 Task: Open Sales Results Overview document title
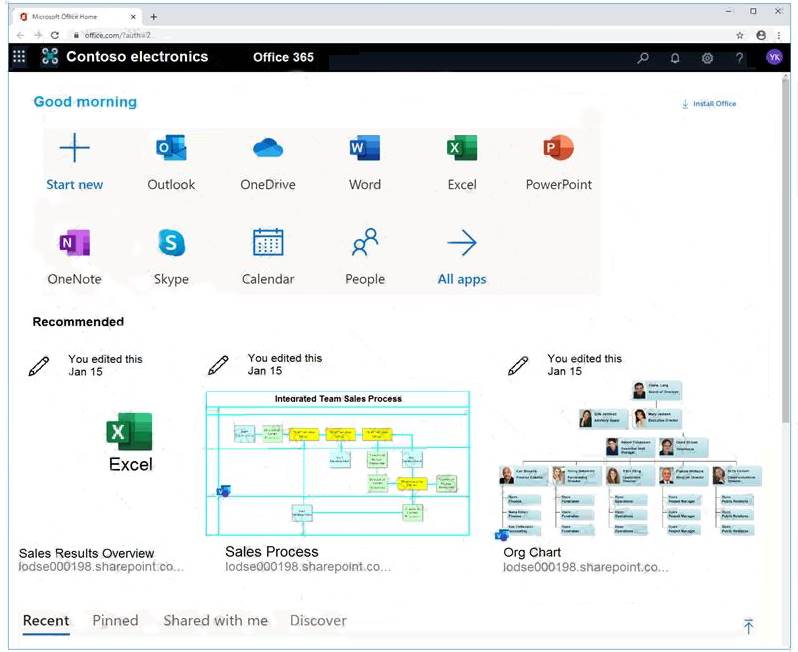[87, 553]
